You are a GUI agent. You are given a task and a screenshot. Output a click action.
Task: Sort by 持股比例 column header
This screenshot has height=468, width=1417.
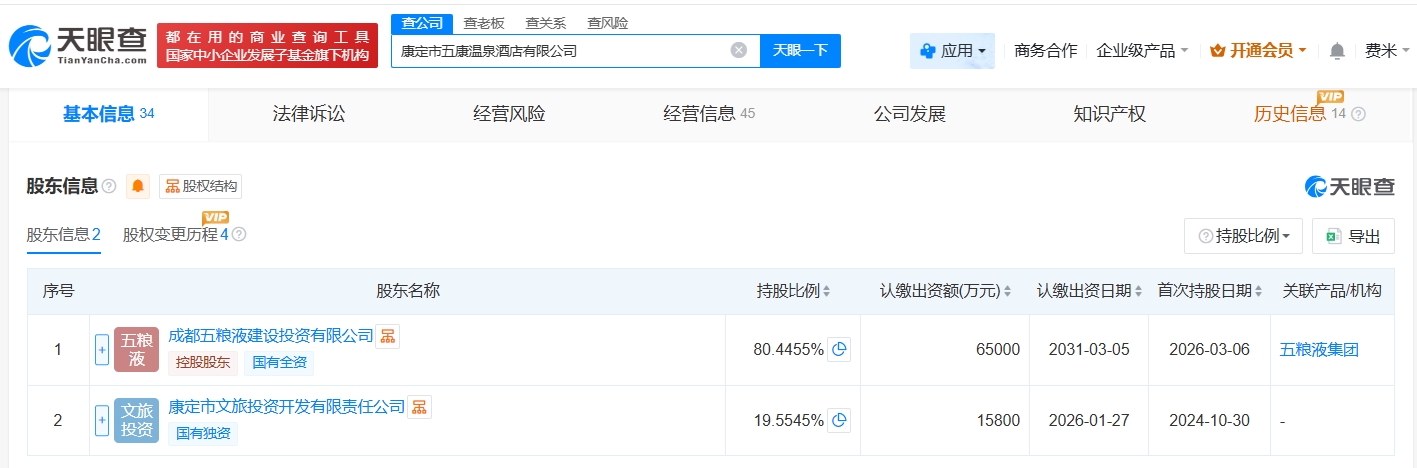click(x=793, y=291)
